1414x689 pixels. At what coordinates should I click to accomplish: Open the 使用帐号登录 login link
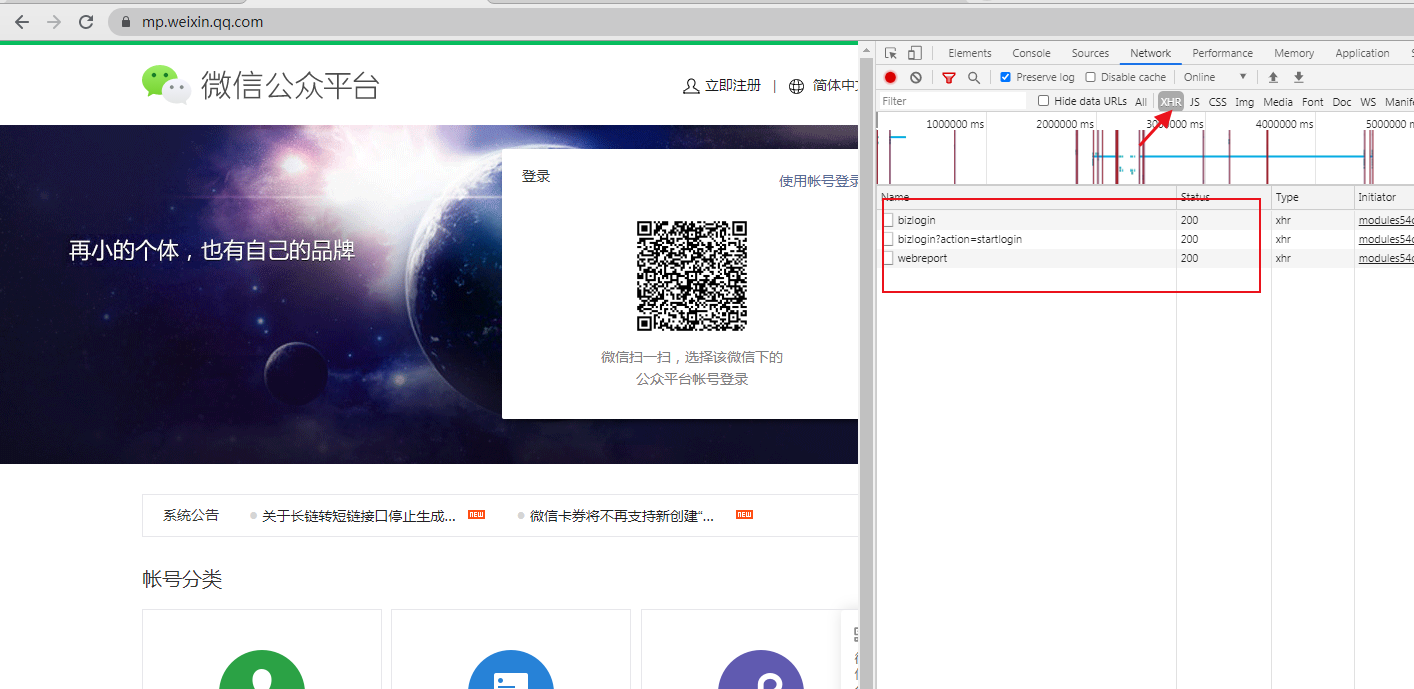click(818, 180)
